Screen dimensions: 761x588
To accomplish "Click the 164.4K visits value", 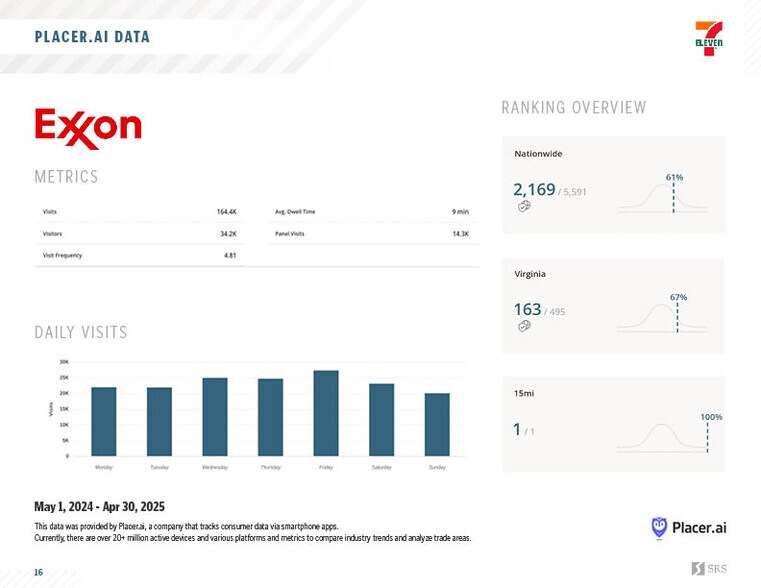I will tap(226, 212).
